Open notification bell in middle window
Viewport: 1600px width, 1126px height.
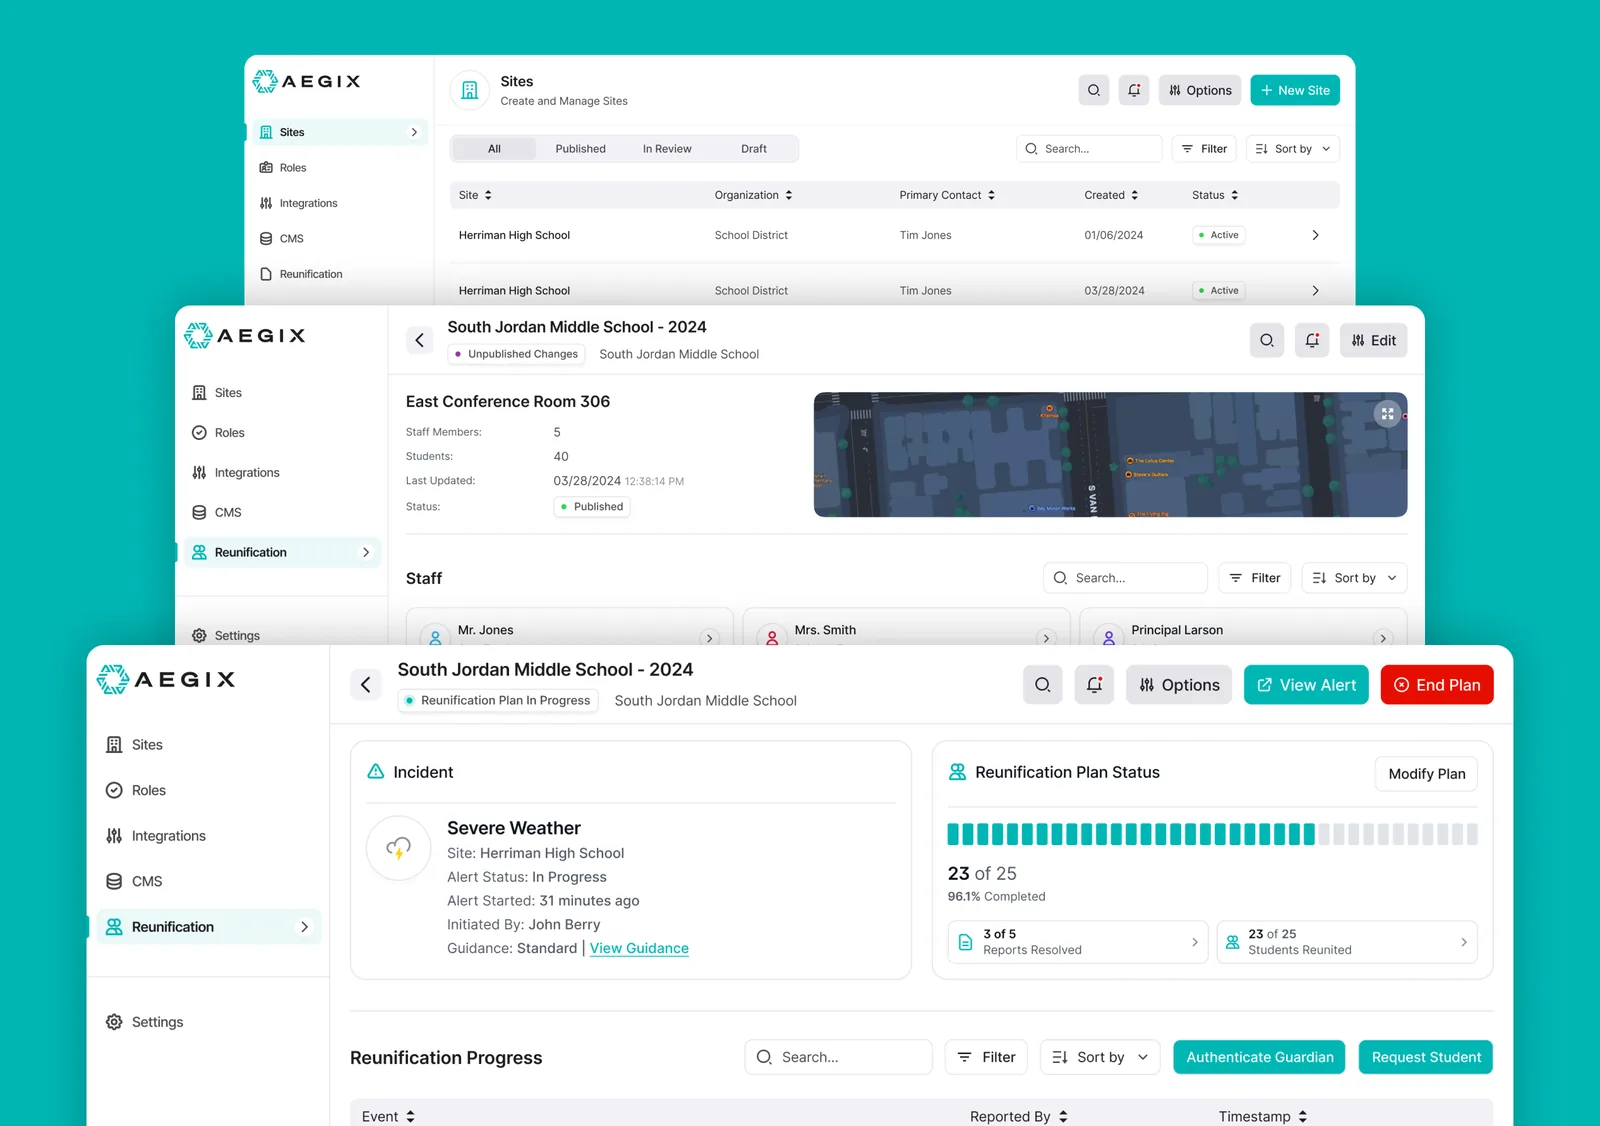(1312, 340)
